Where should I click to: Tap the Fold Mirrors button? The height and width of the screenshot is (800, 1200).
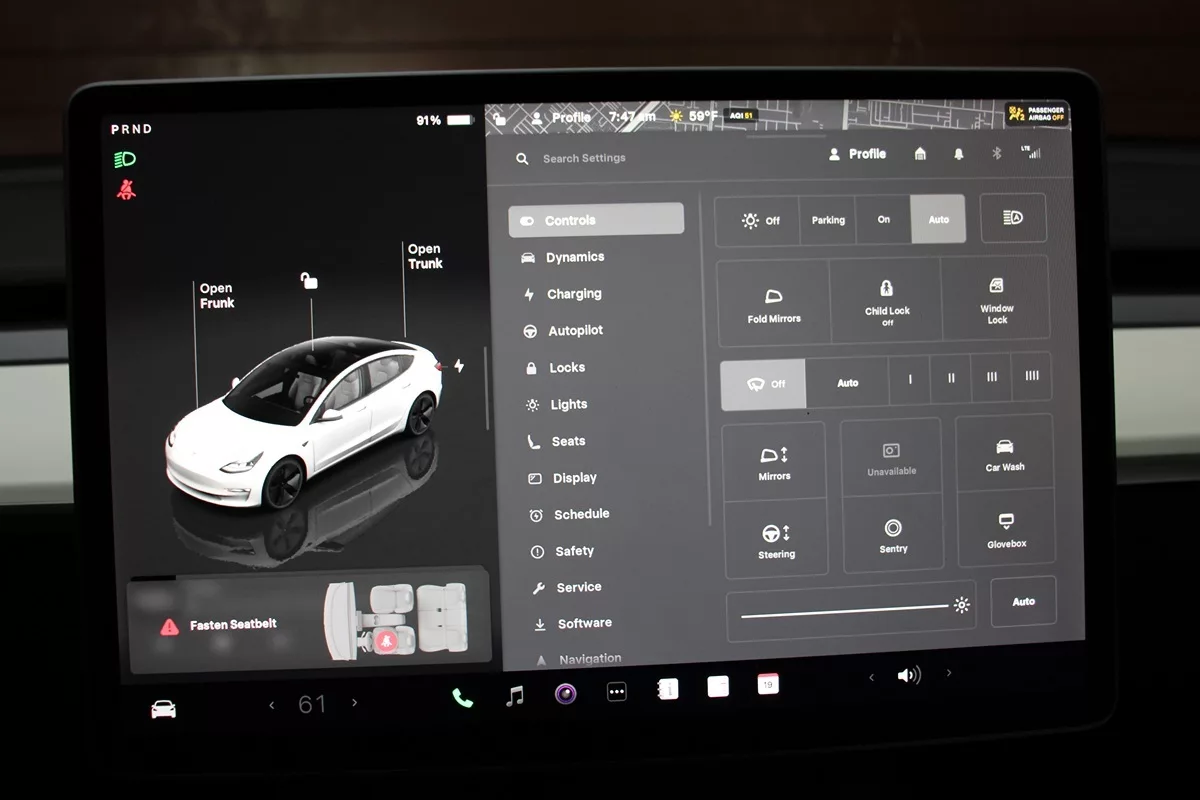pos(774,304)
